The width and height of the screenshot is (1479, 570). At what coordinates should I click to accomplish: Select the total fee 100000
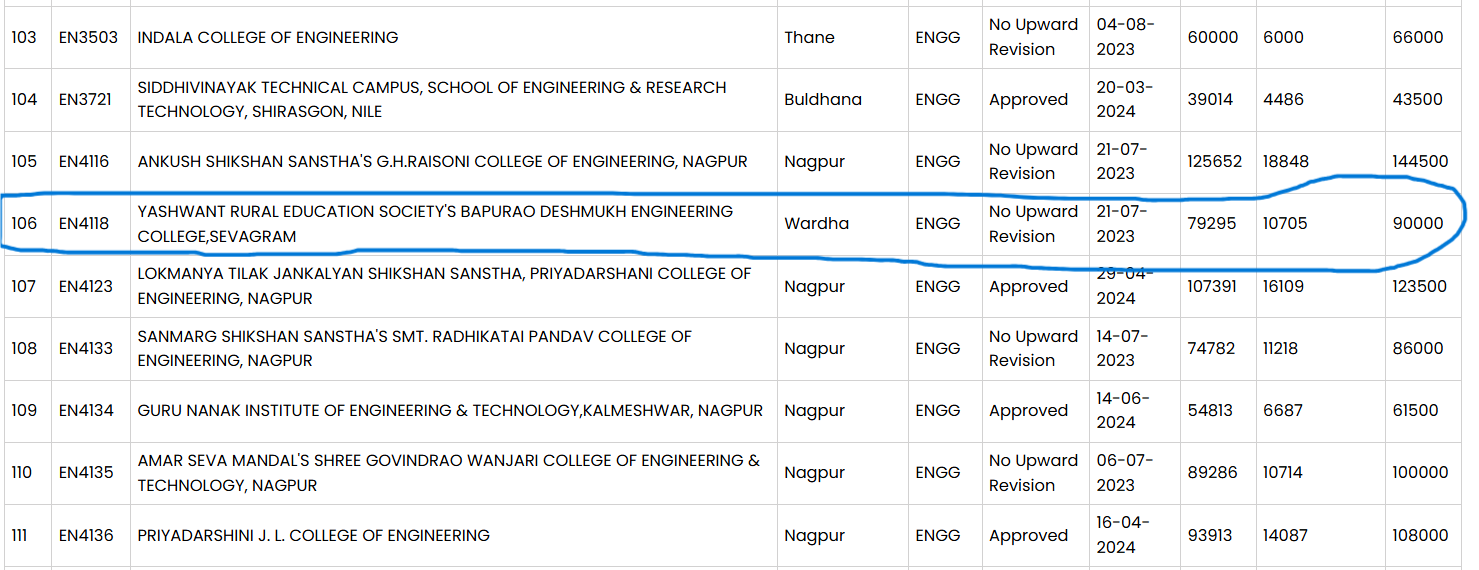[1420, 473]
